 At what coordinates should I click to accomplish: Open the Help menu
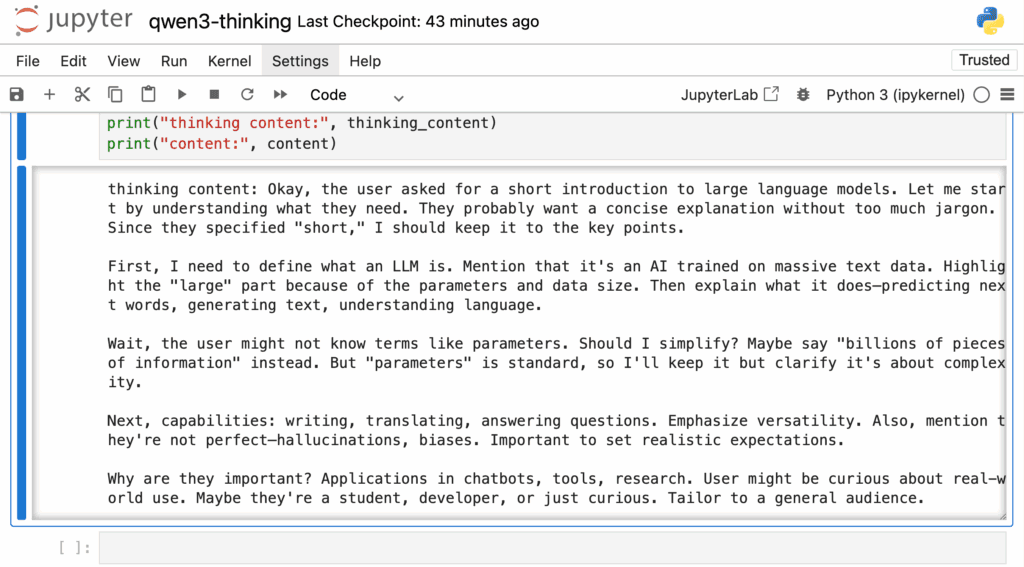pos(364,61)
